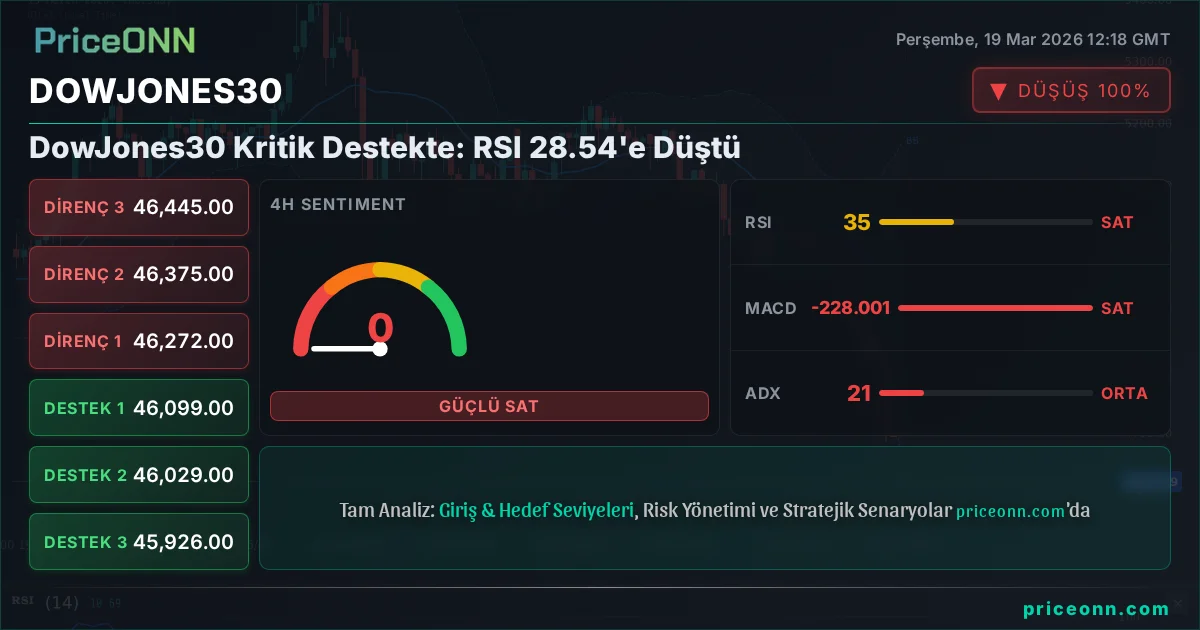Expand the RSI indicator row
This screenshot has width=1200, height=630.
950,222
